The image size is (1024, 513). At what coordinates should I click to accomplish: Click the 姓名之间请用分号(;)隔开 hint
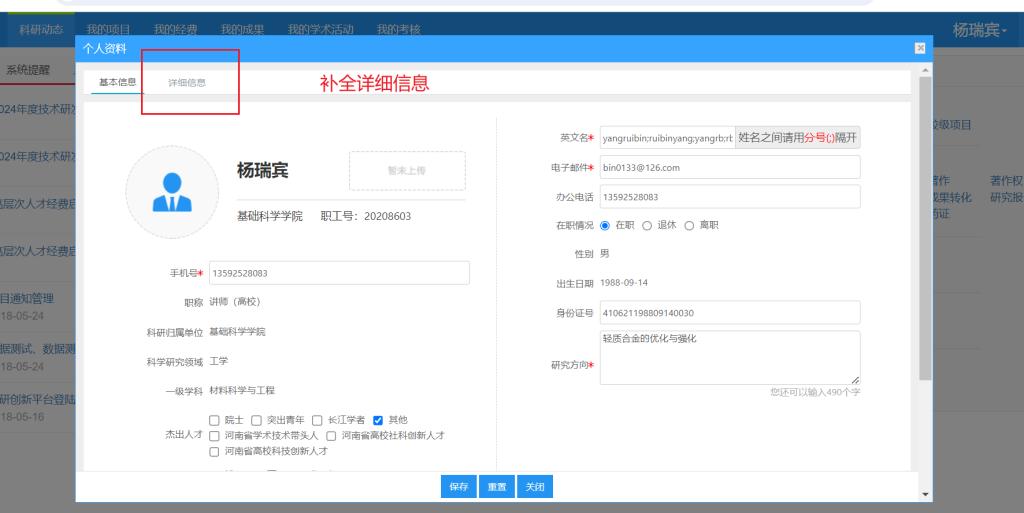tap(797, 138)
